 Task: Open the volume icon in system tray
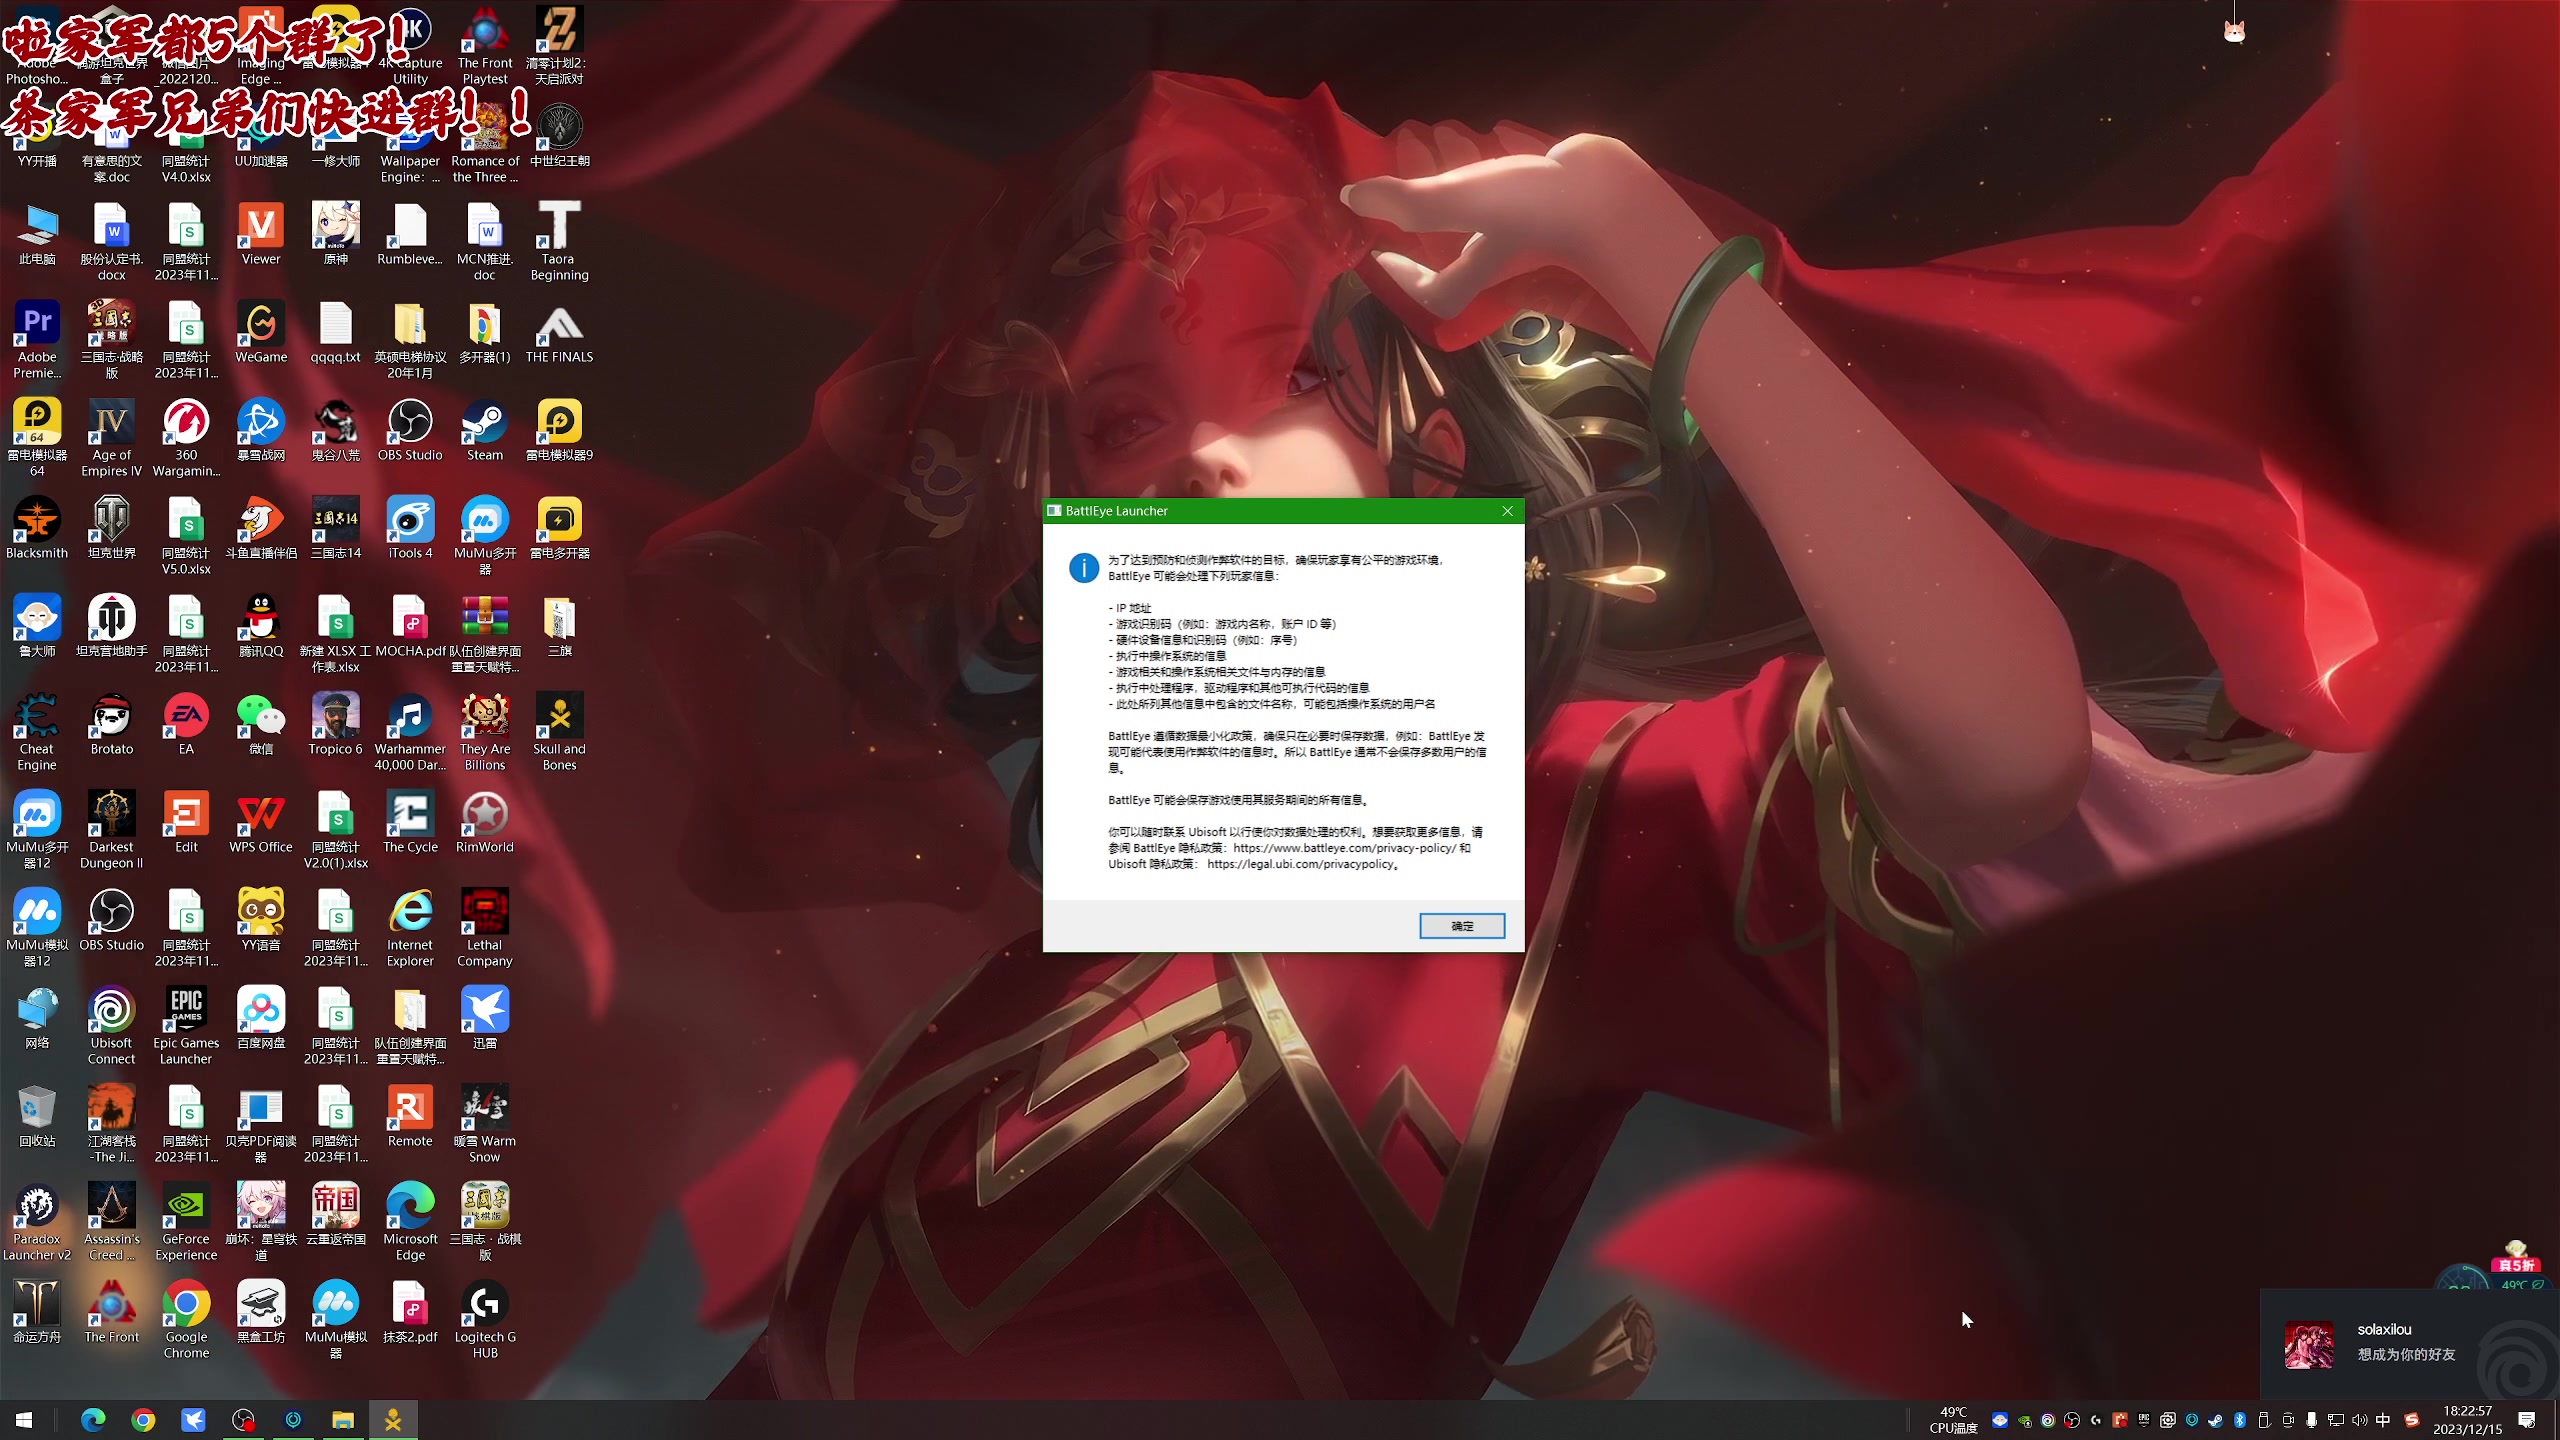click(x=2359, y=1420)
